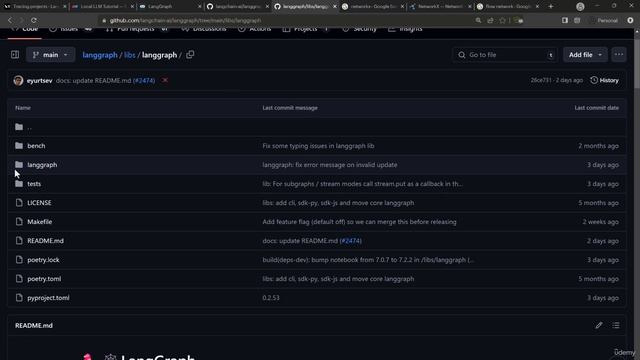Reload the page with the refresh icon
640x360 pixels.
[34, 20]
